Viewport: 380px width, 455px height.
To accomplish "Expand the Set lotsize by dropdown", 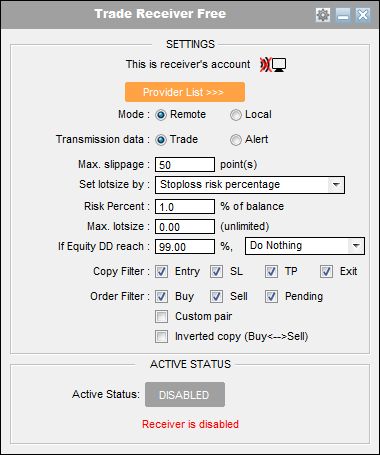I will pos(250,185).
